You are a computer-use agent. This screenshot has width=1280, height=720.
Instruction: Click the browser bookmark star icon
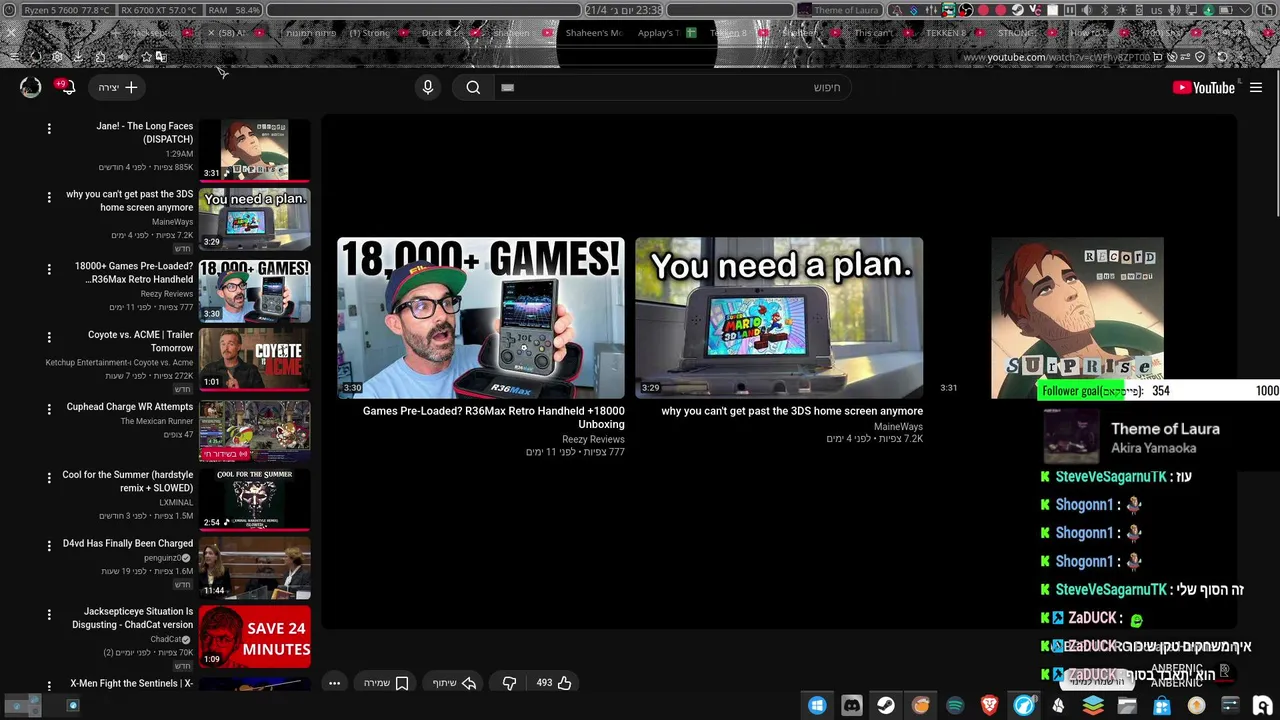(x=146, y=57)
